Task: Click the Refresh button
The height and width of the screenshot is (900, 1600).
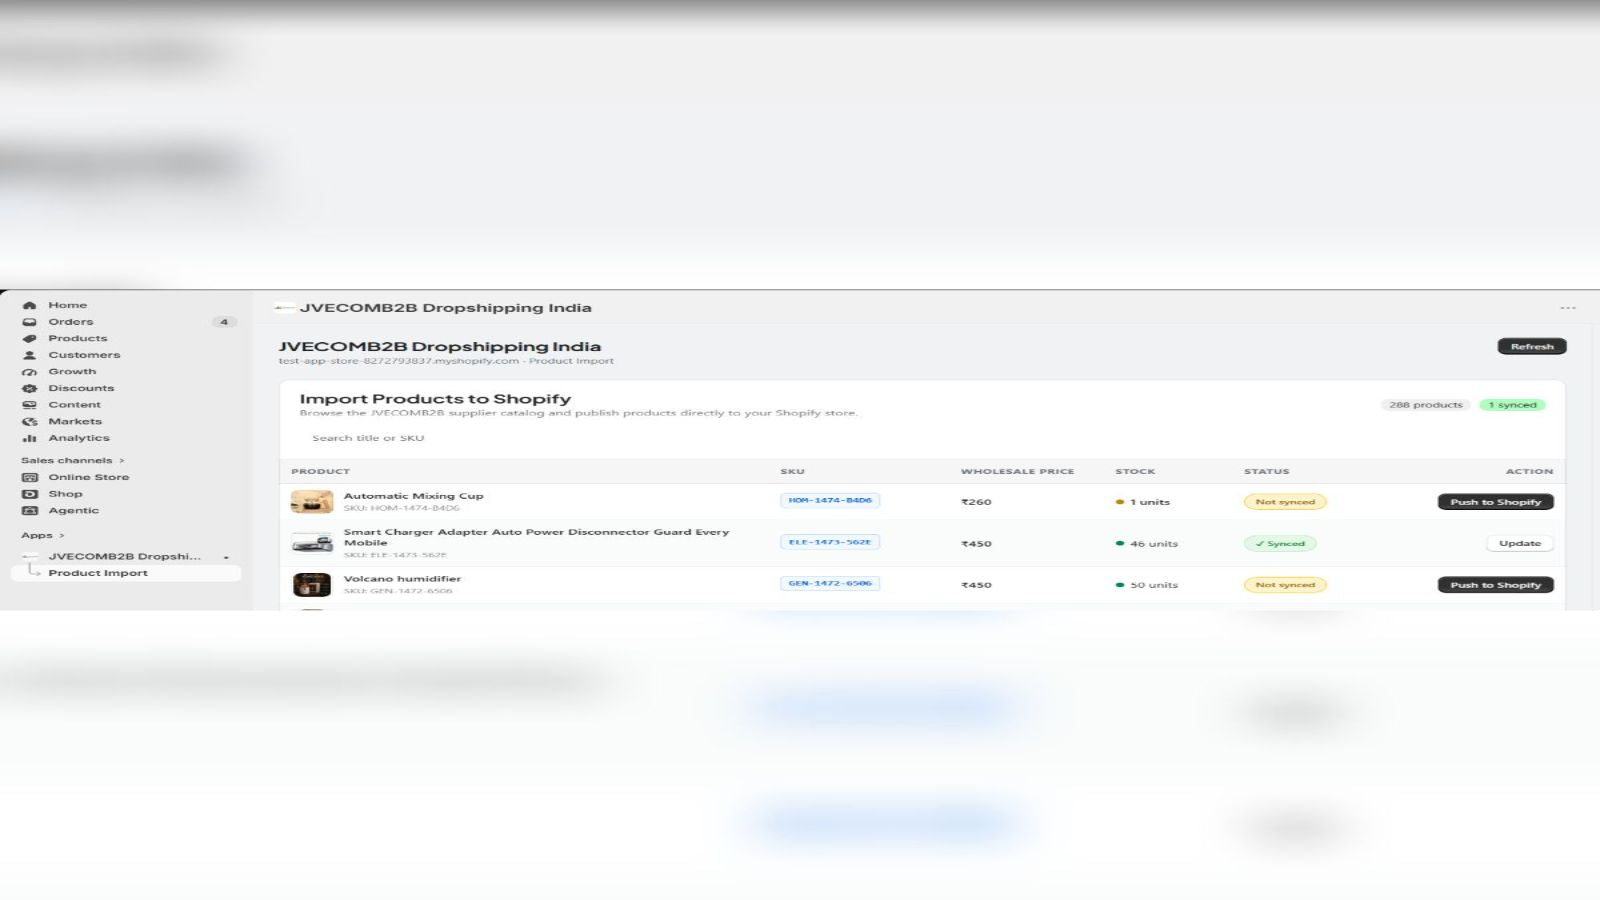Action: [1532, 347]
